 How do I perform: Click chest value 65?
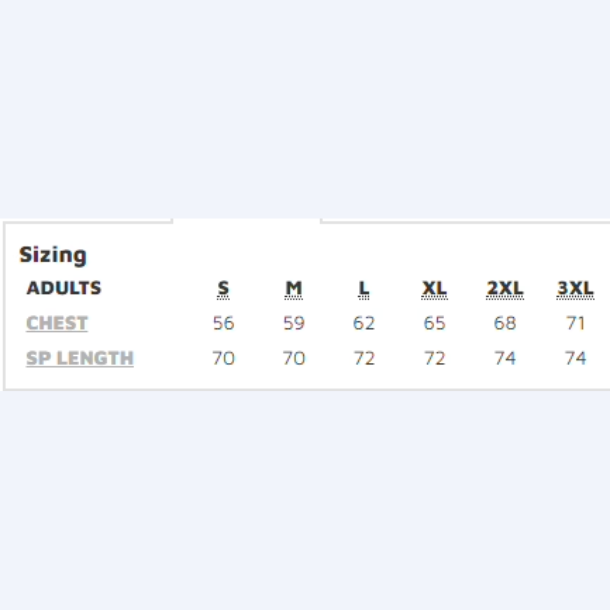(434, 323)
